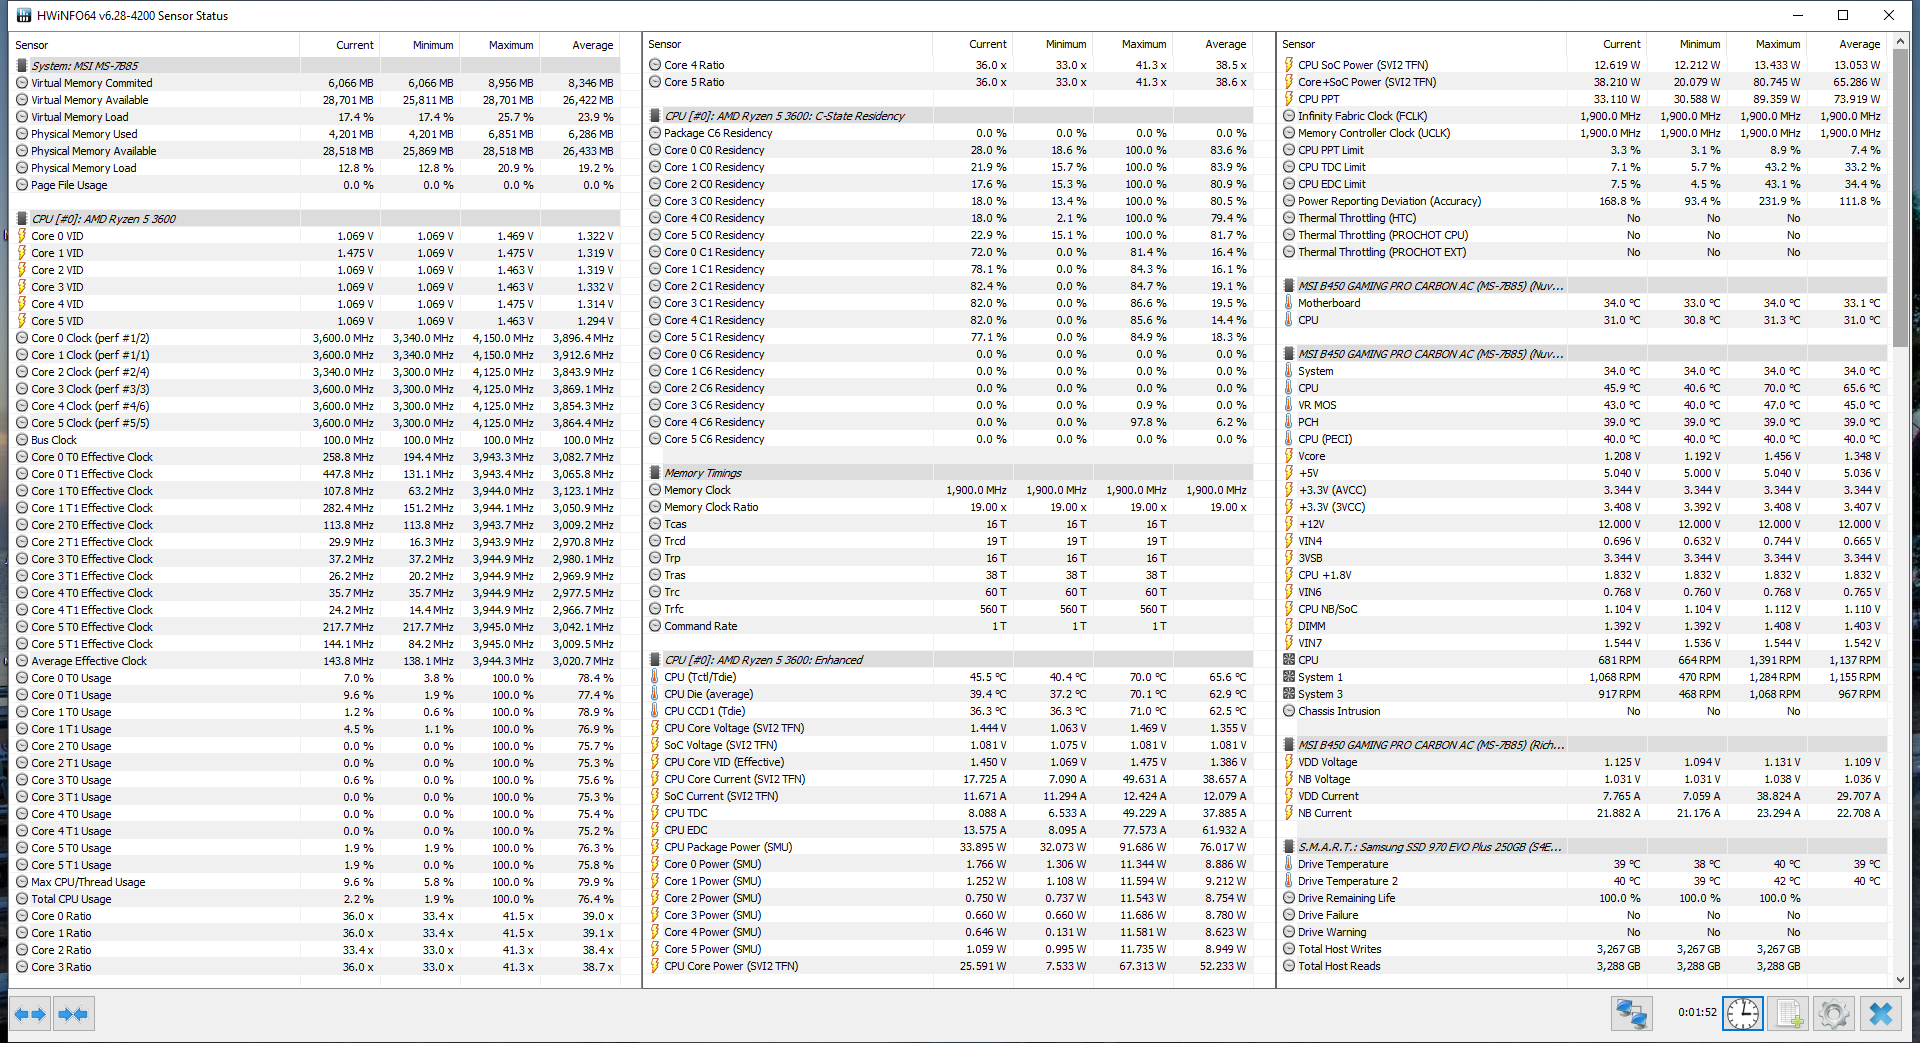Select the Drive Remaining Life row
The height and width of the screenshot is (1043, 1920).
click(1582, 898)
